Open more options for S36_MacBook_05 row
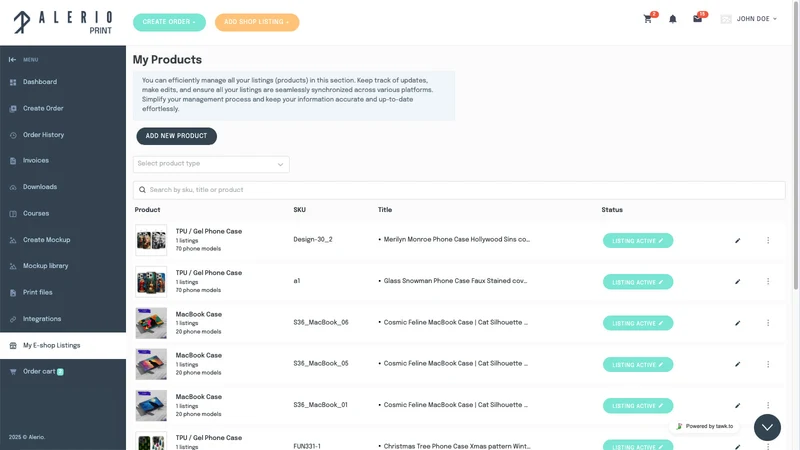 pyautogui.click(x=768, y=364)
